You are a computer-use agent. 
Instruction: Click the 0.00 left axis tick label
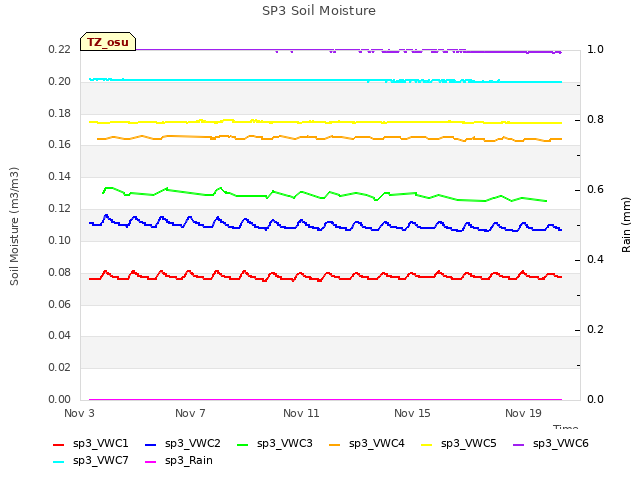tap(60, 399)
